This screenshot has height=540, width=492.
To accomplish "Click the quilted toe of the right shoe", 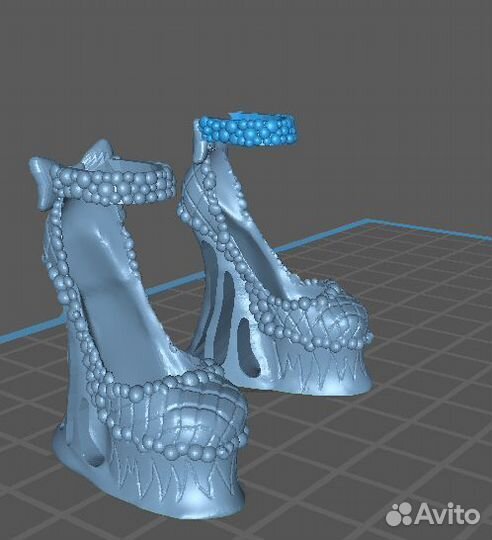I will [x=332, y=319].
